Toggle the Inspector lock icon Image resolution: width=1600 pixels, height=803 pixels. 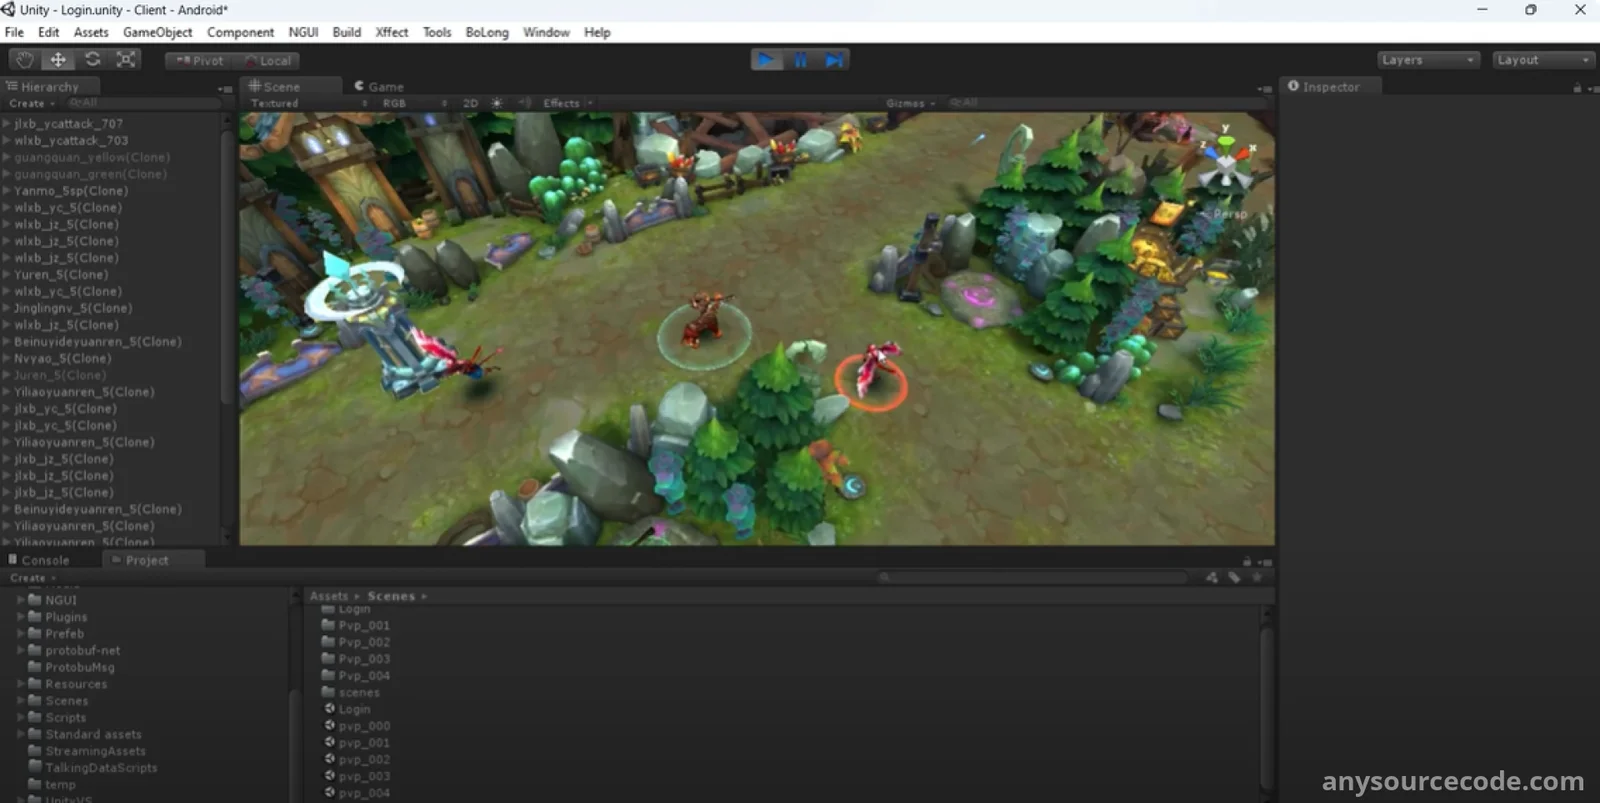coord(1577,88)
